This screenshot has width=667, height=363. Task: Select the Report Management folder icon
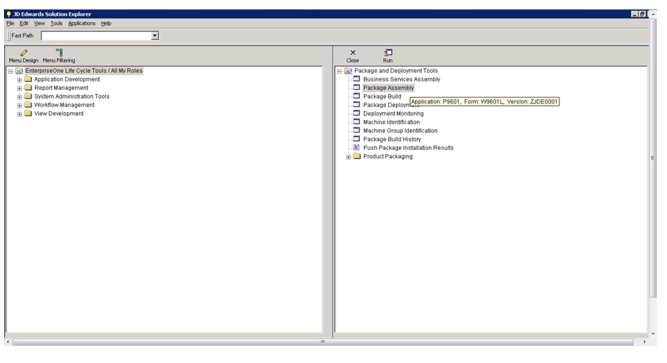pos(29,88)
